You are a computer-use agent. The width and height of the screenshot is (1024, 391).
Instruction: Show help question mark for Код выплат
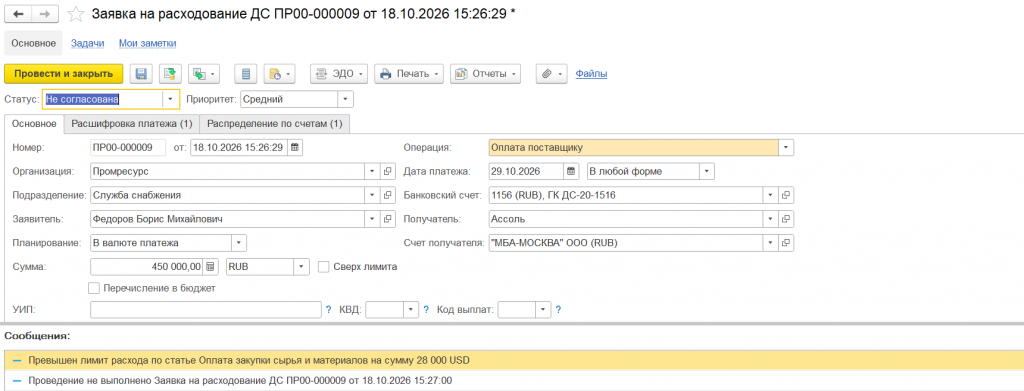click(x=558, y=310)
